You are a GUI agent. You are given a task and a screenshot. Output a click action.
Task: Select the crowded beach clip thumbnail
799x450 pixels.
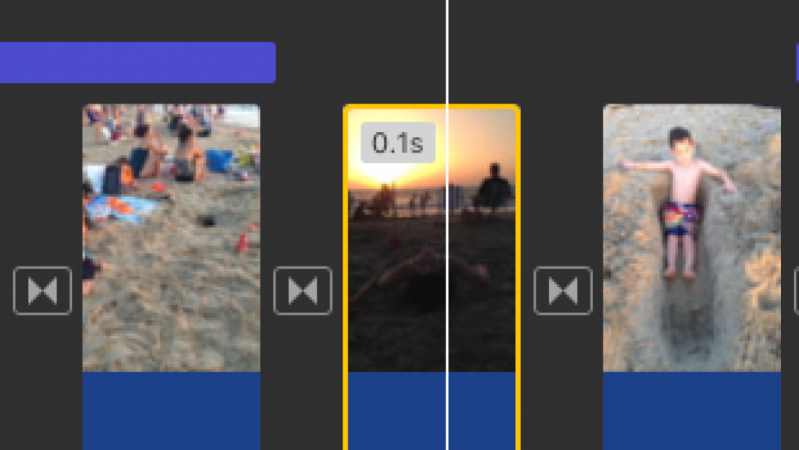coord(171,238)
